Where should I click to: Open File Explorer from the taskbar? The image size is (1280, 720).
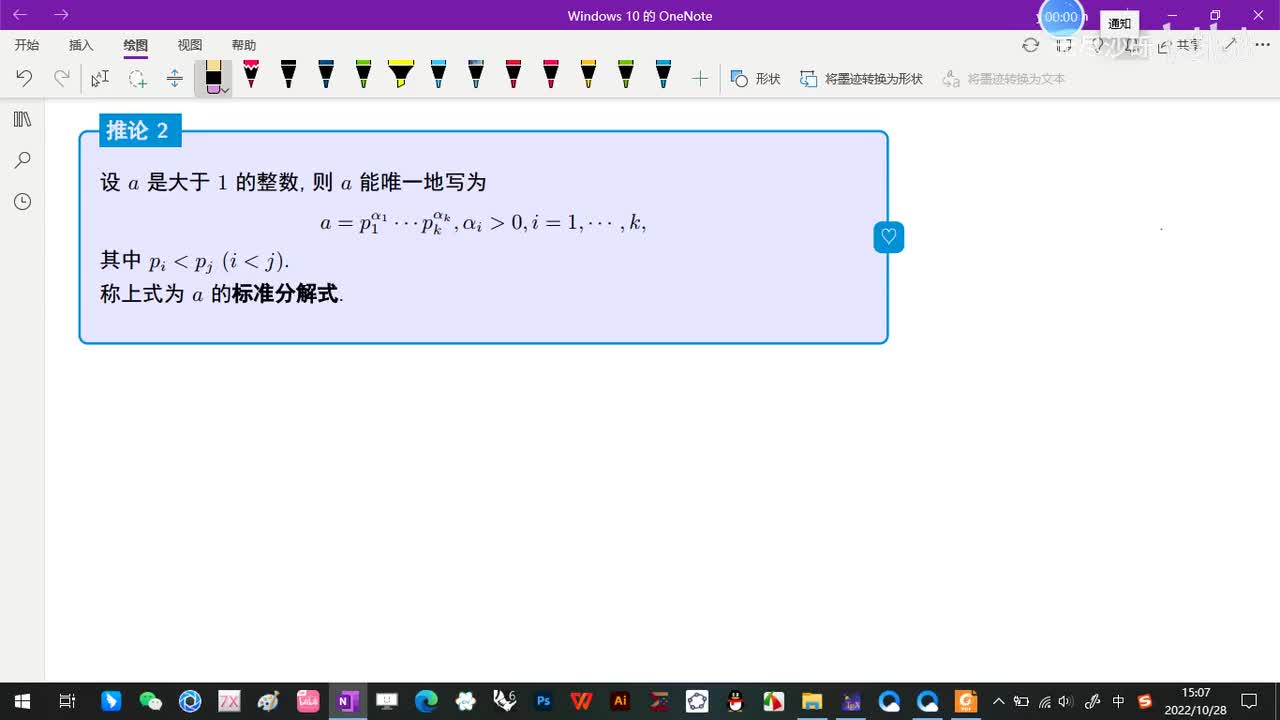click(x=811, y=701)
